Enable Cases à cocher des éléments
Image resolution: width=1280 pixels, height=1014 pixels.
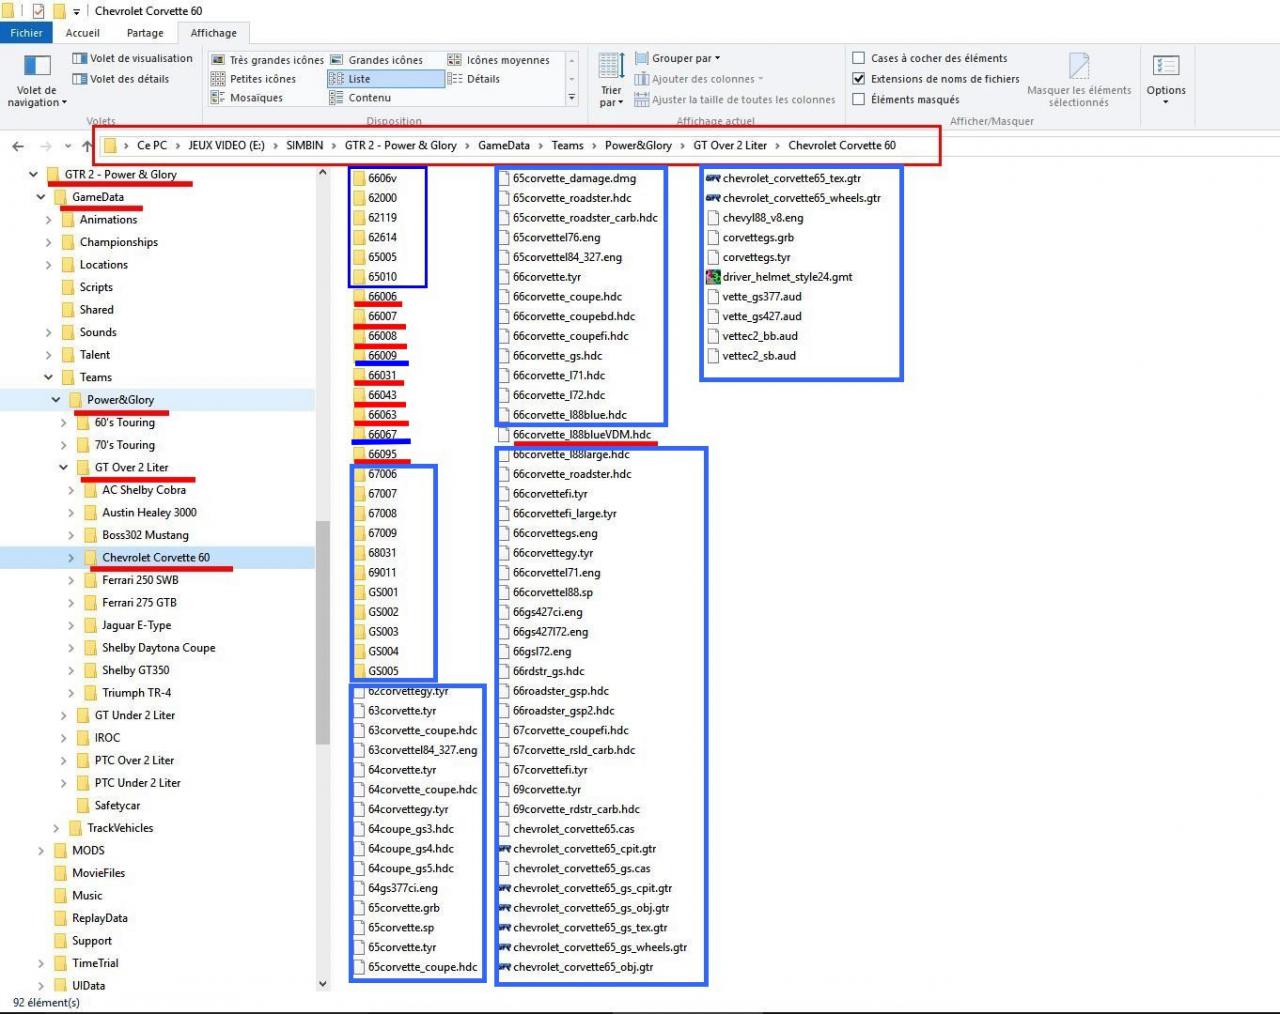click(x=858, y=58)
